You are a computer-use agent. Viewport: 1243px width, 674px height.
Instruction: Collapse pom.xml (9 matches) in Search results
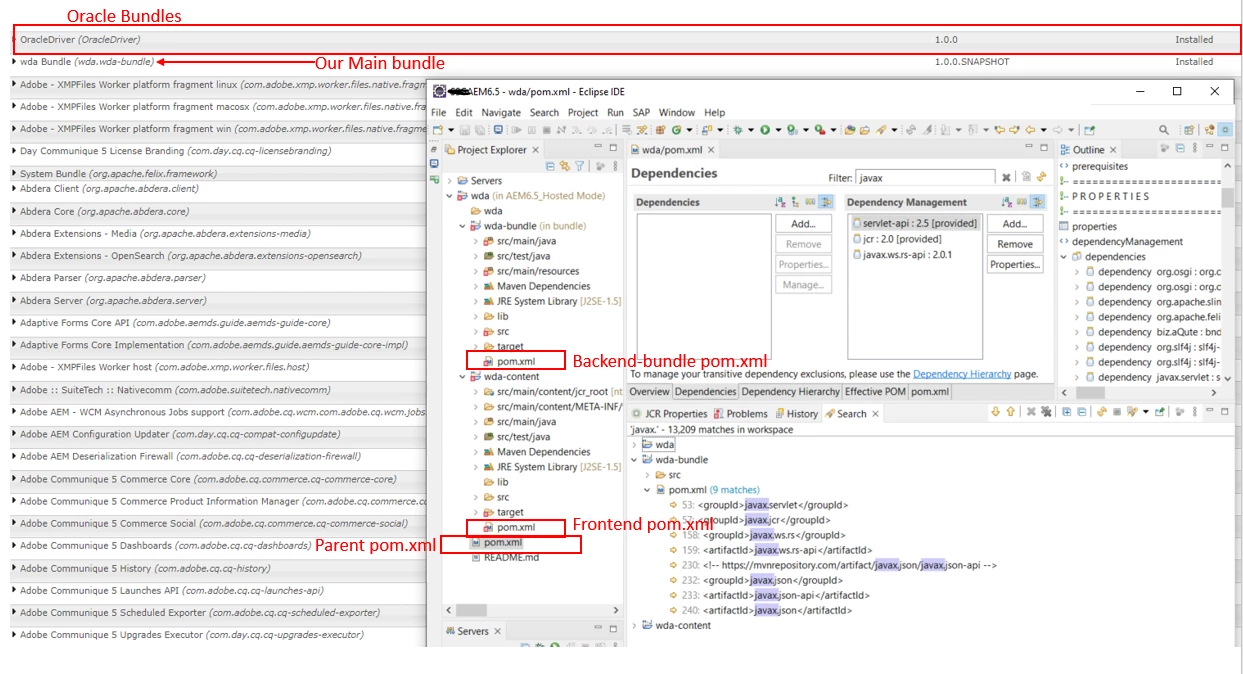647,490
